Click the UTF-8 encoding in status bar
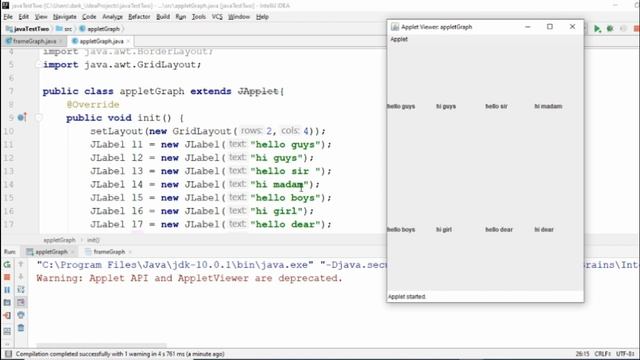The height and width of the screenshot is (360, 640). (x=625, y=354)
